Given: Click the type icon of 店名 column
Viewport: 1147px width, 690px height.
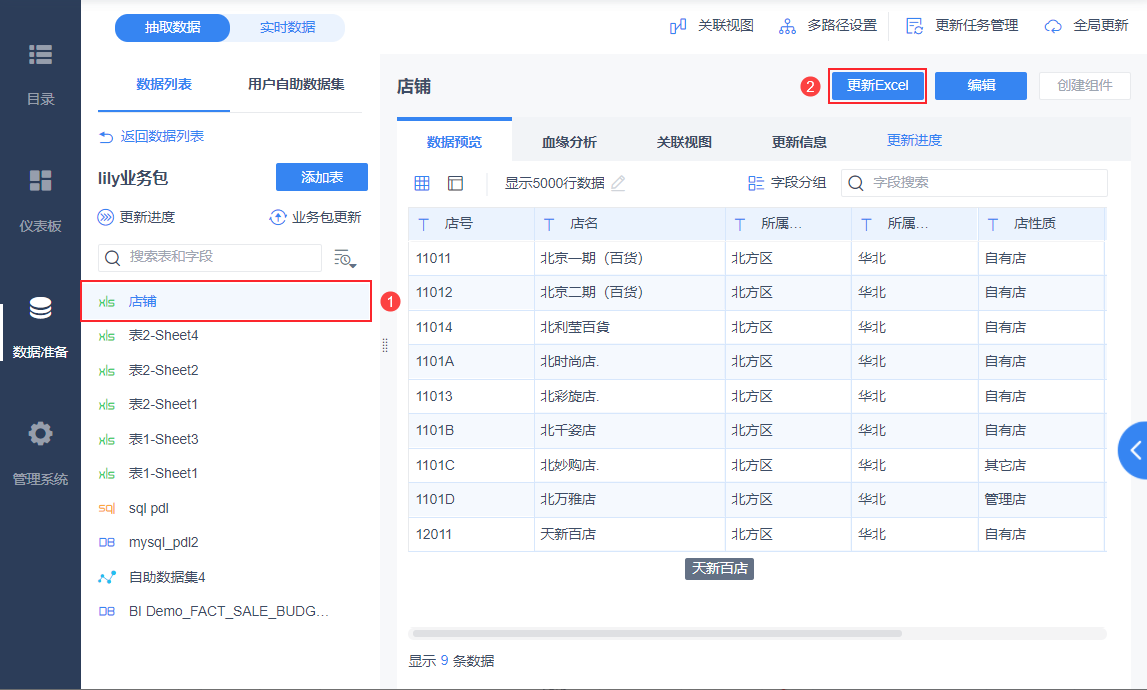Looking at the screenshot, I should 549,225.
